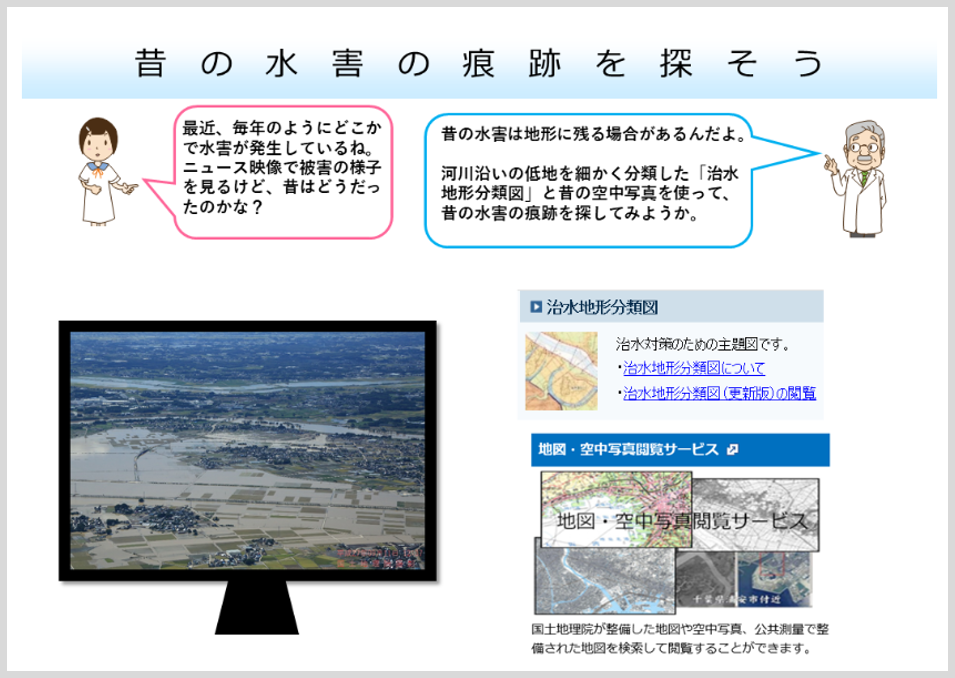
Task: Click the black monitor stand graphic
Action: (256, 607)
